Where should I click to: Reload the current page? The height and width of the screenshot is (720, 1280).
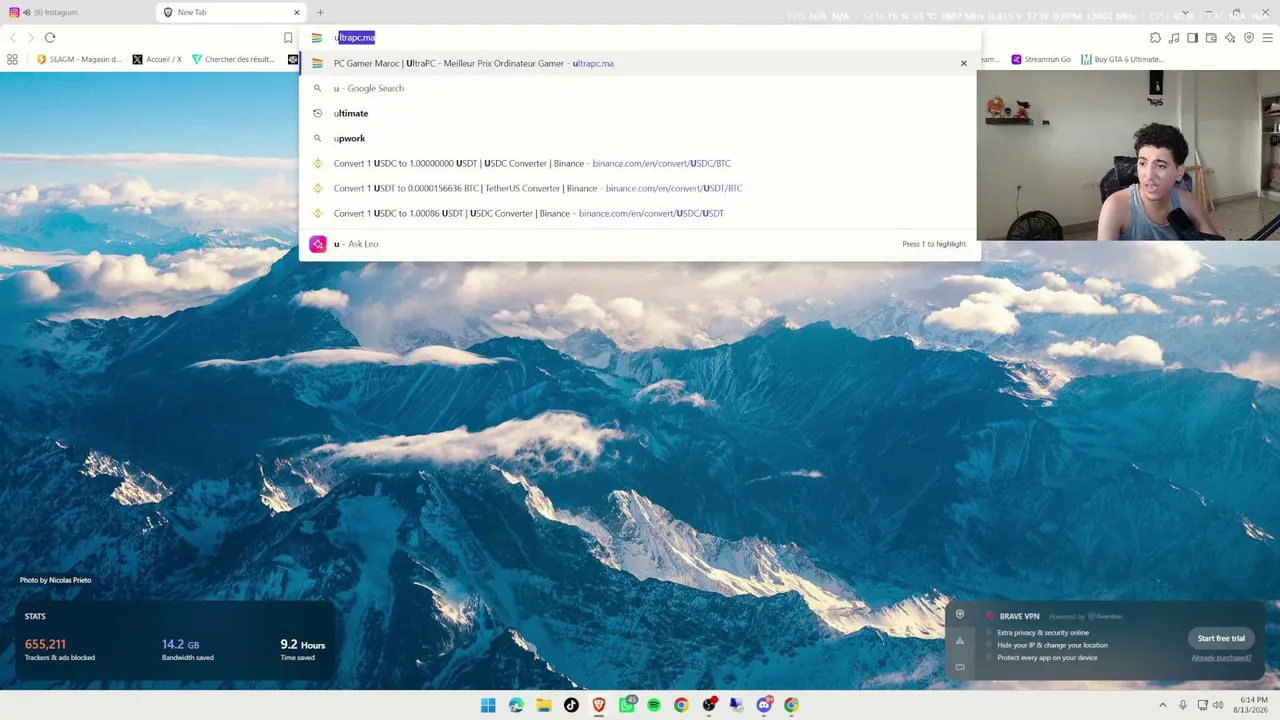tap(50, 38)
